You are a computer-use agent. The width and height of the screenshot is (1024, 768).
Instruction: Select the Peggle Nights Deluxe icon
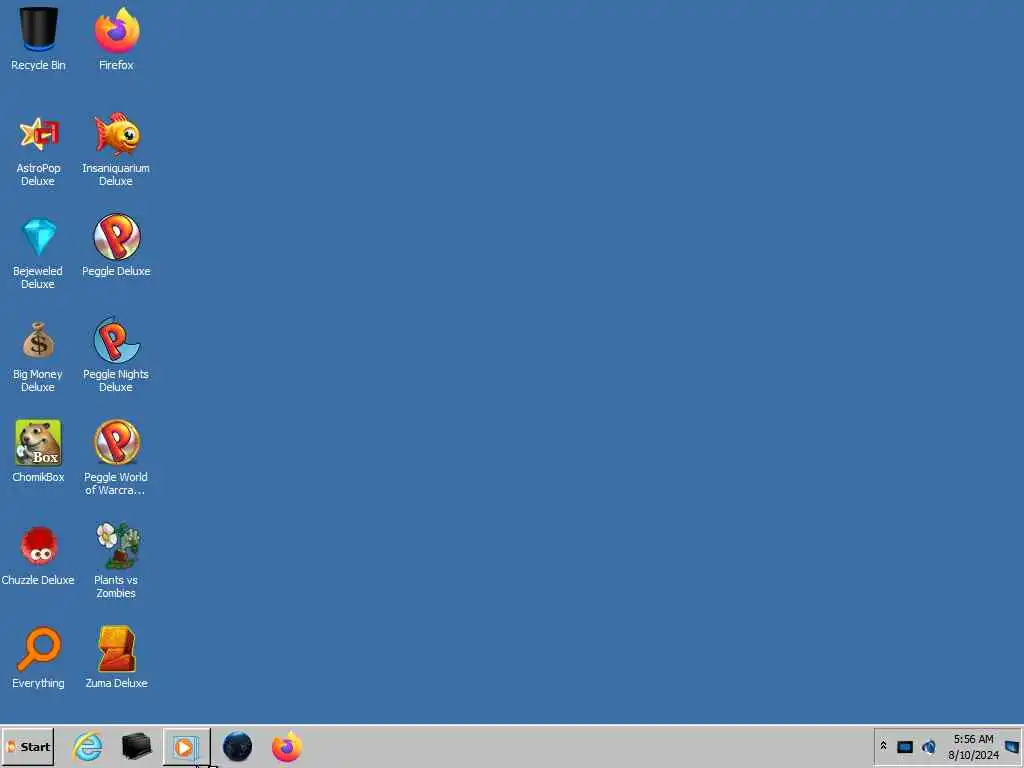[x=116, y=355]
